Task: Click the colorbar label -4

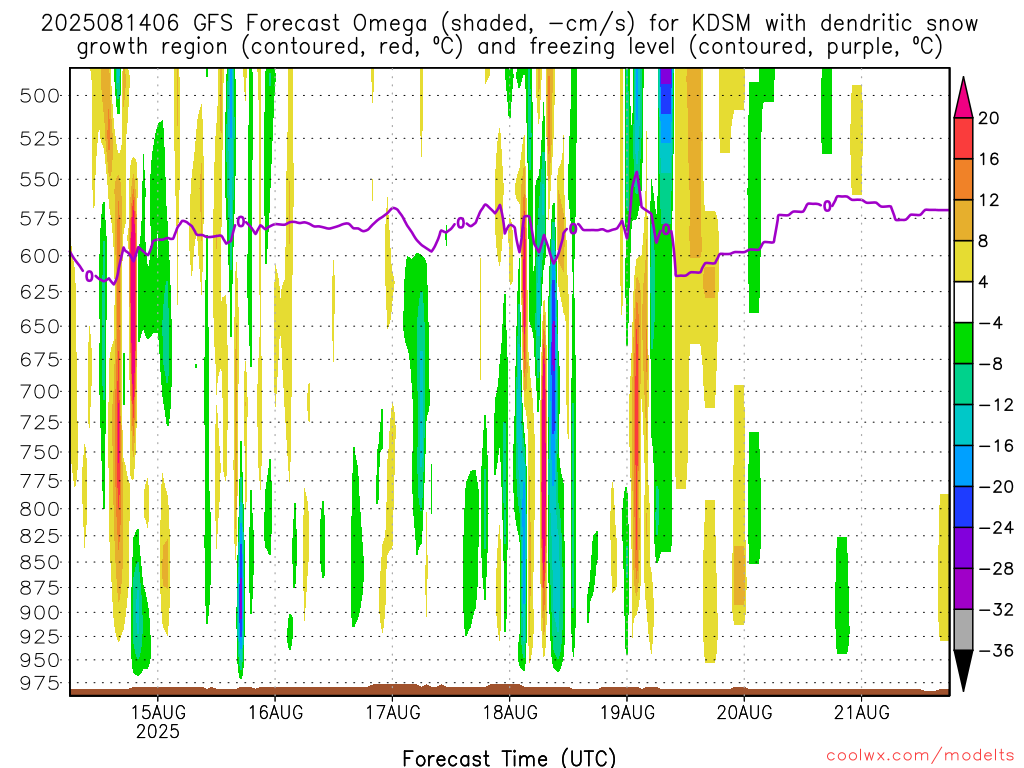Action: point(991,323)
